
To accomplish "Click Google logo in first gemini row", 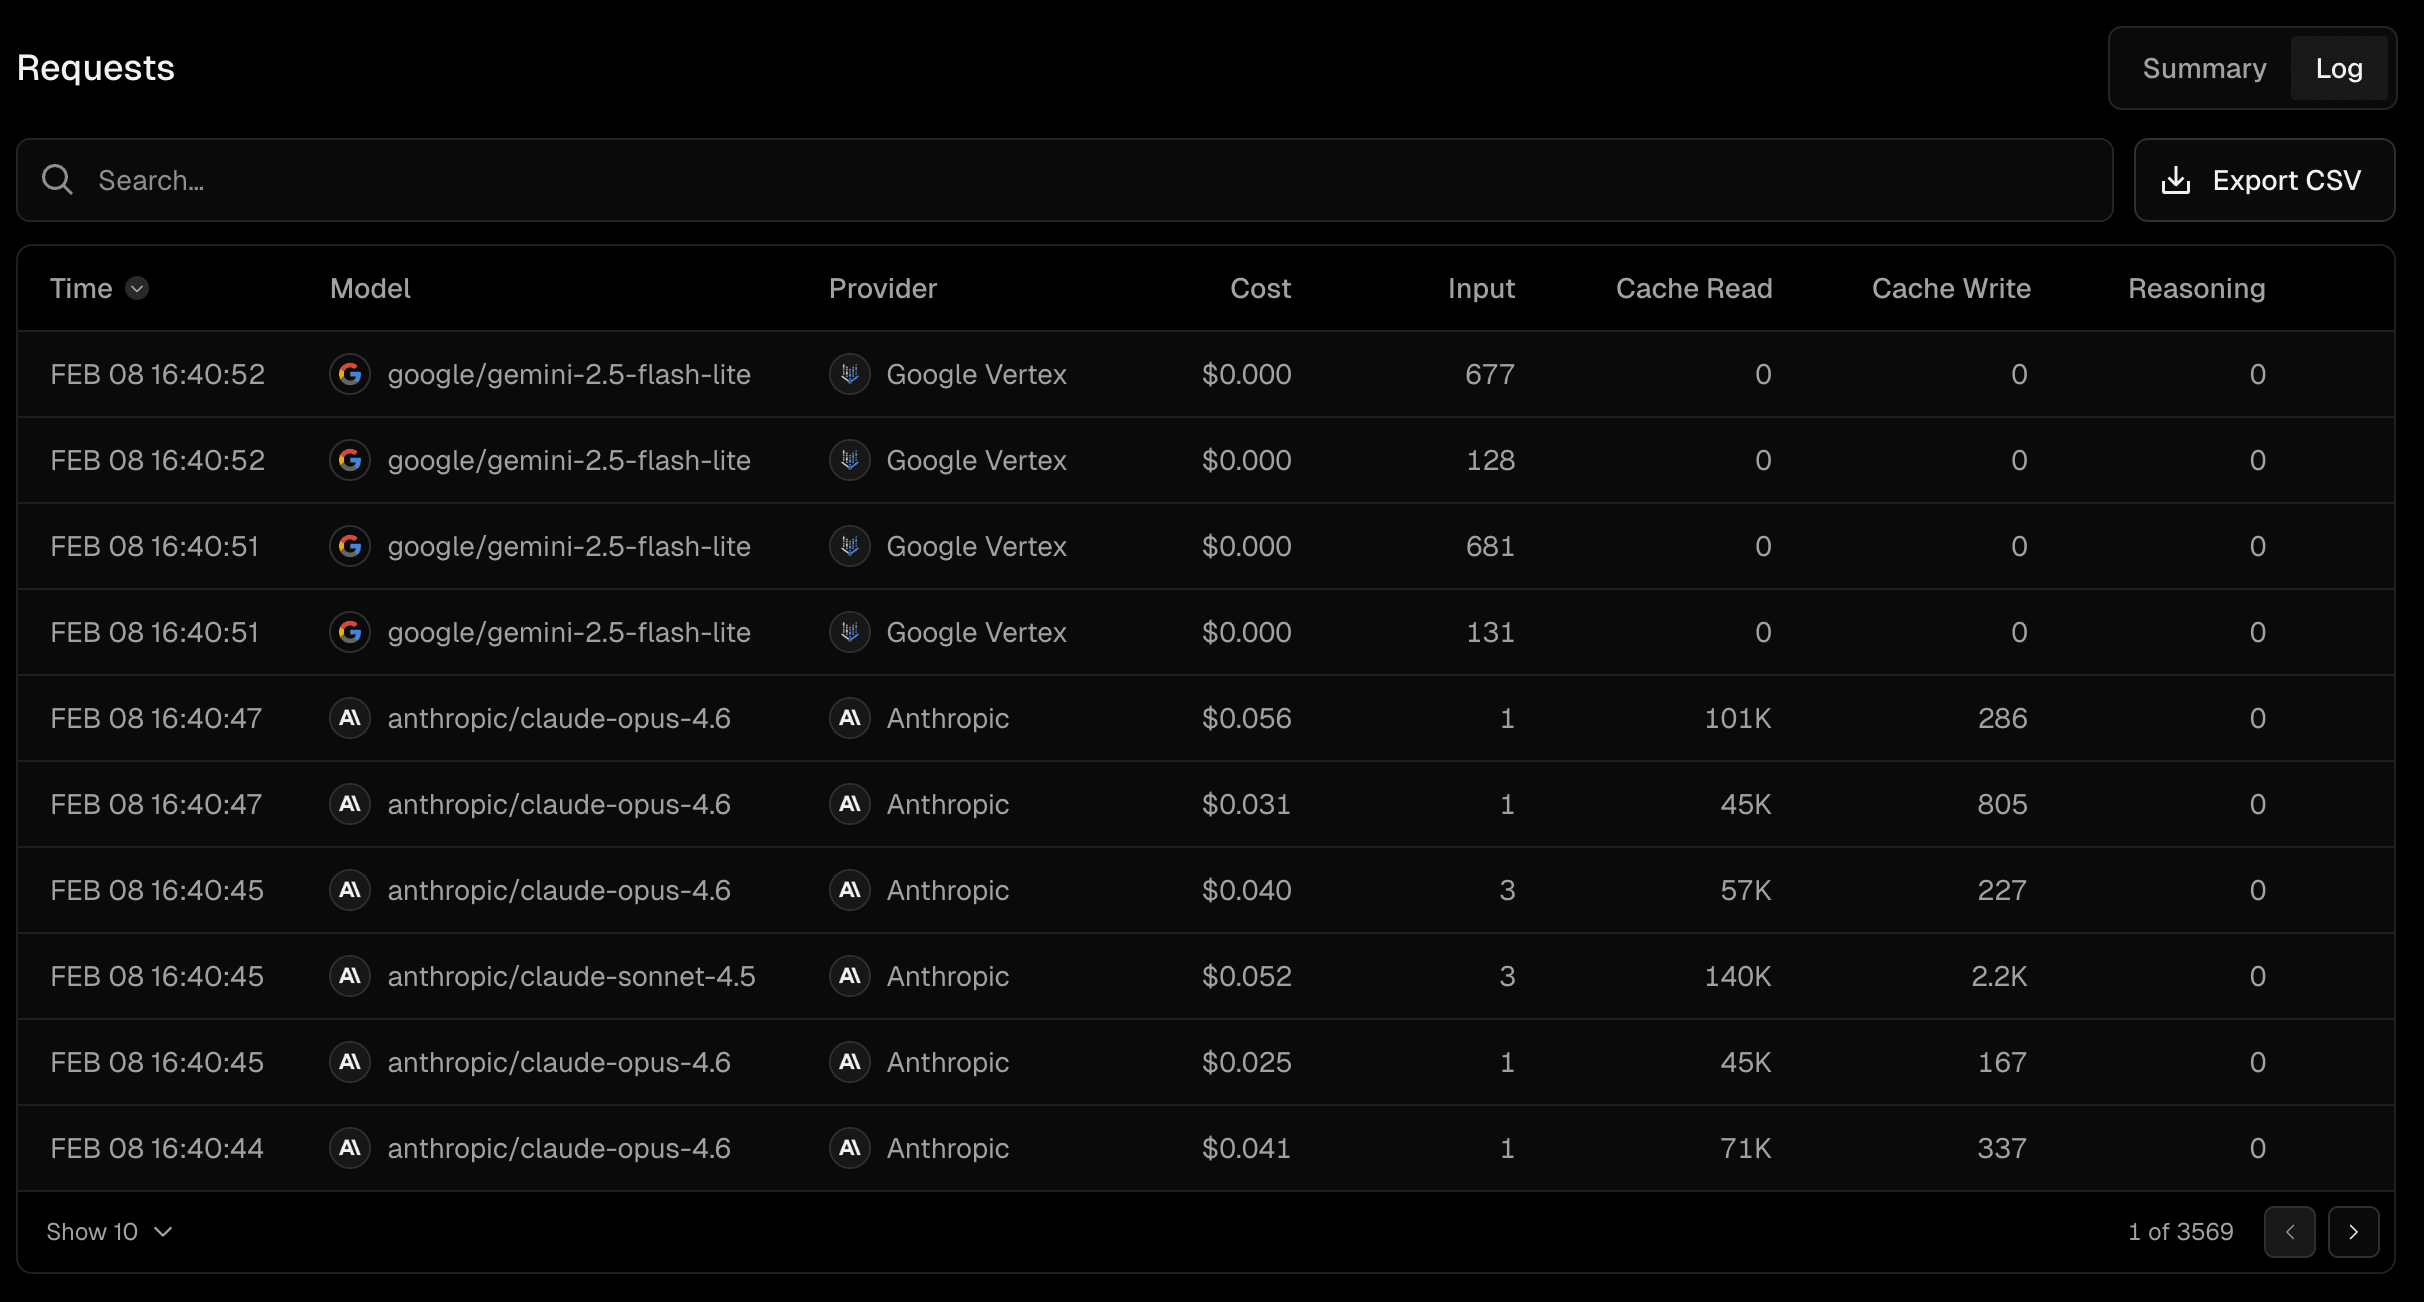I will (x=350, y=374).
